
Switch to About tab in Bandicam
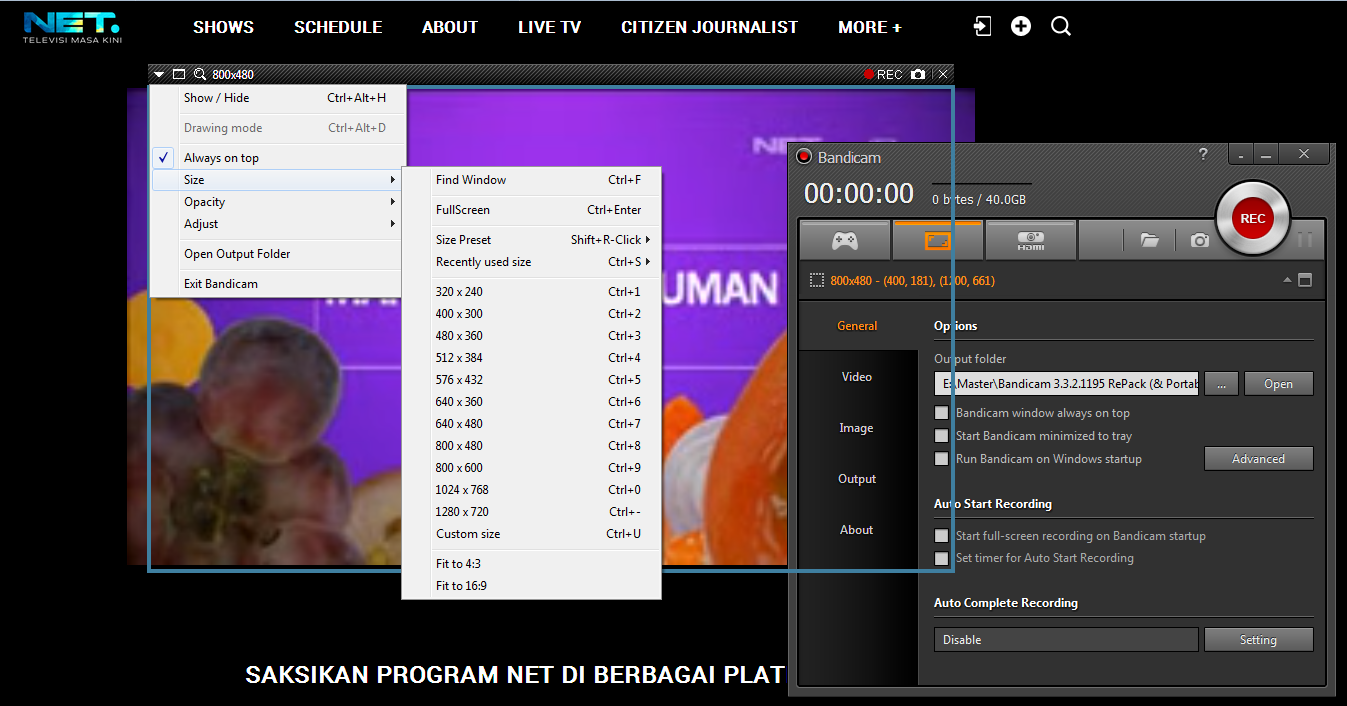click(x=857, y=530)
